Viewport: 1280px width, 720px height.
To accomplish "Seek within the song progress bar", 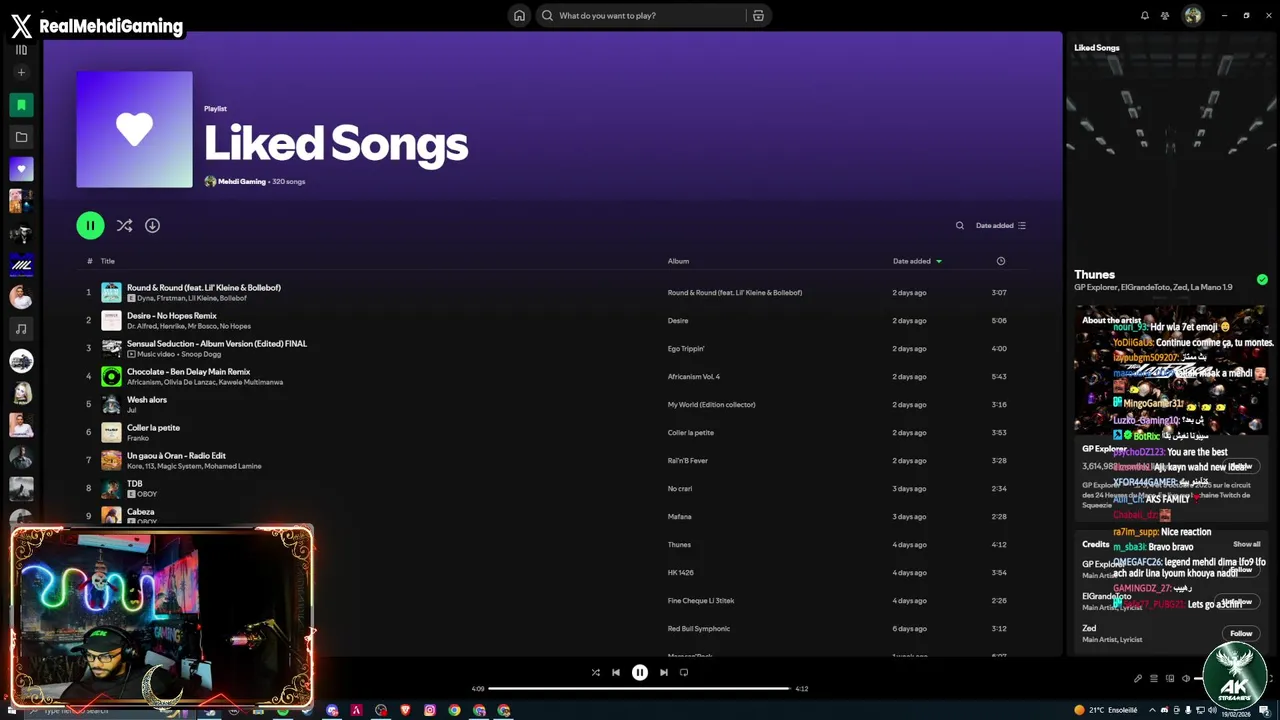I will coord(640,688).
